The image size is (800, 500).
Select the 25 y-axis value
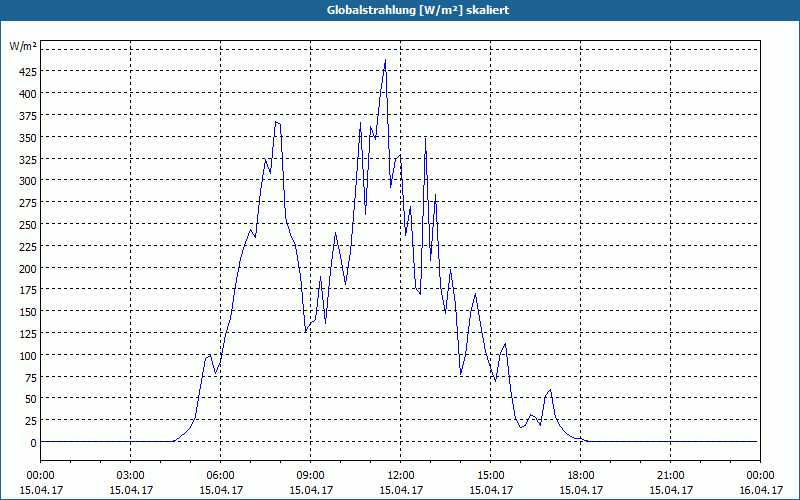30,421
